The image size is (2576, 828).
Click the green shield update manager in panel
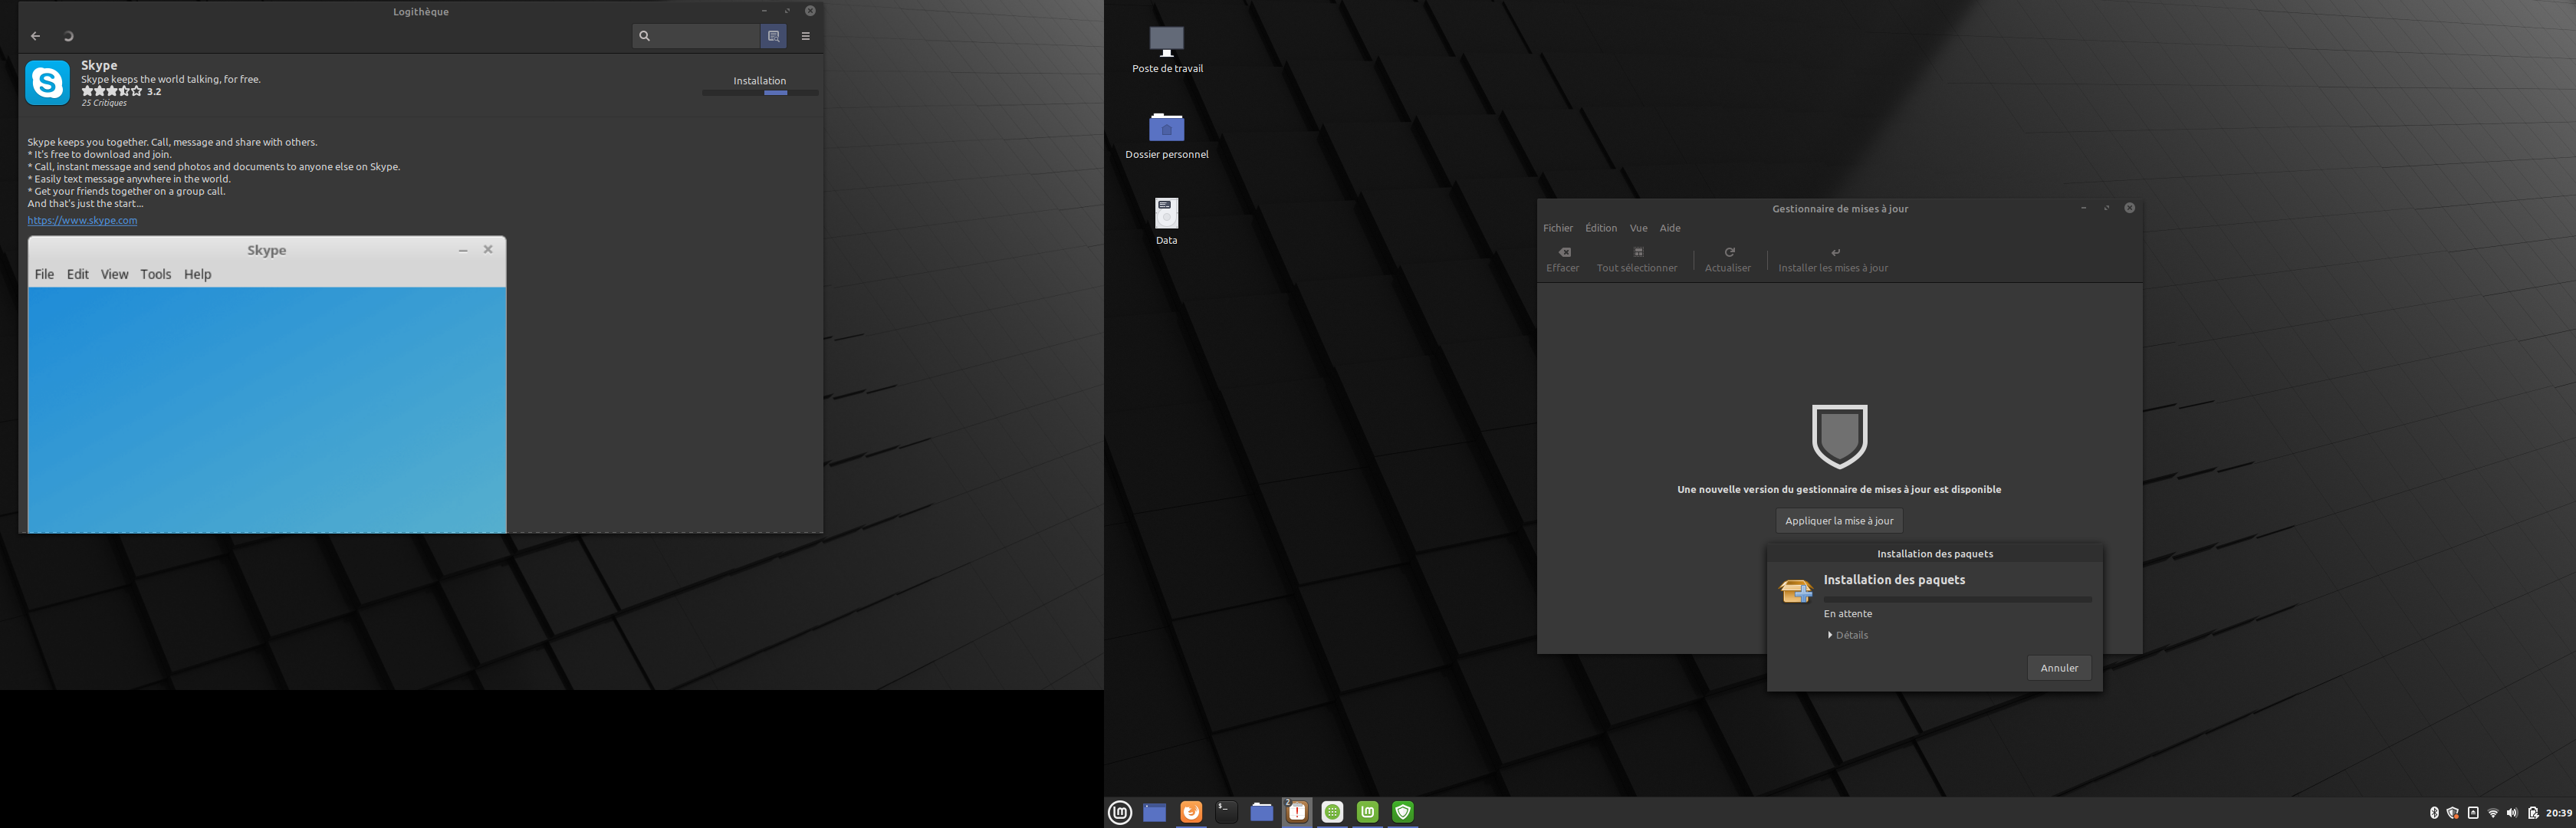click(1403, 812)
